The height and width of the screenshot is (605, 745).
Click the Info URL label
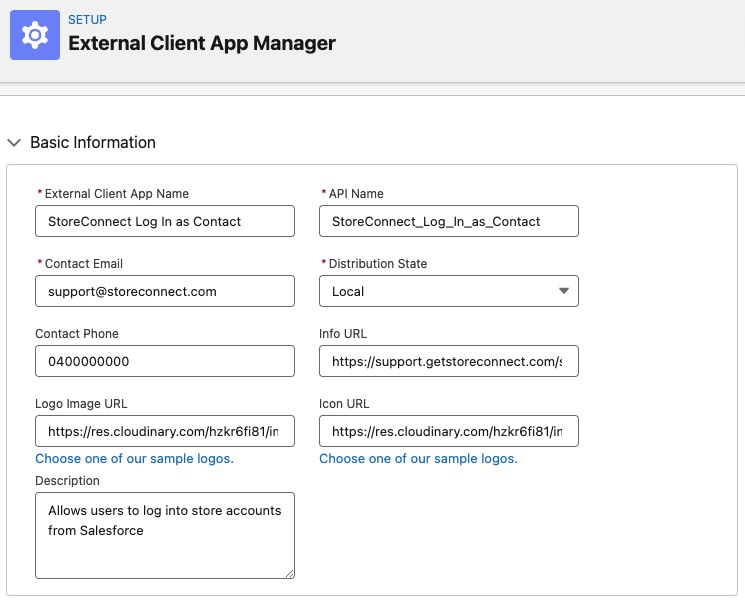pos(343,334)
